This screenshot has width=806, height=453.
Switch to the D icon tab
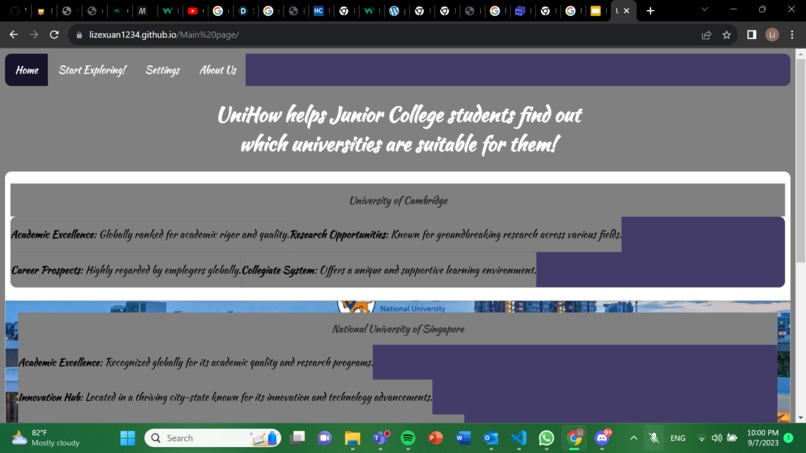click(243, 11)
